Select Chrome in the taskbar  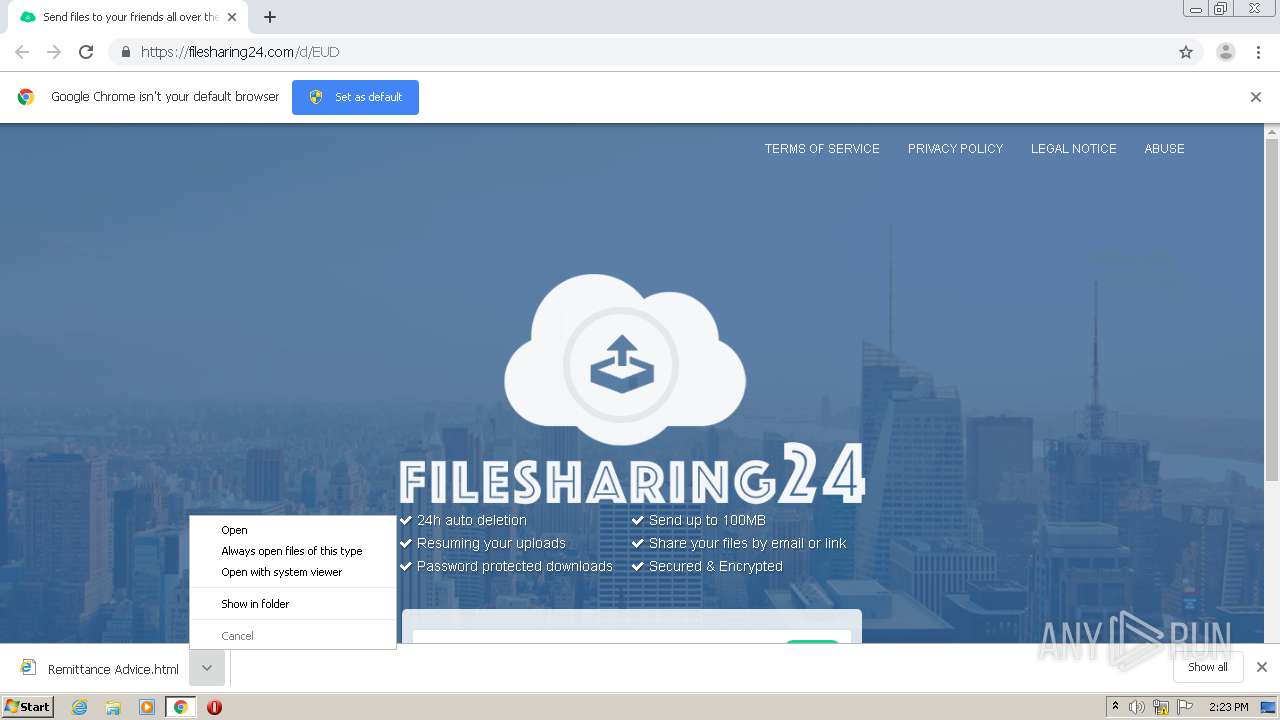[180, 707]
